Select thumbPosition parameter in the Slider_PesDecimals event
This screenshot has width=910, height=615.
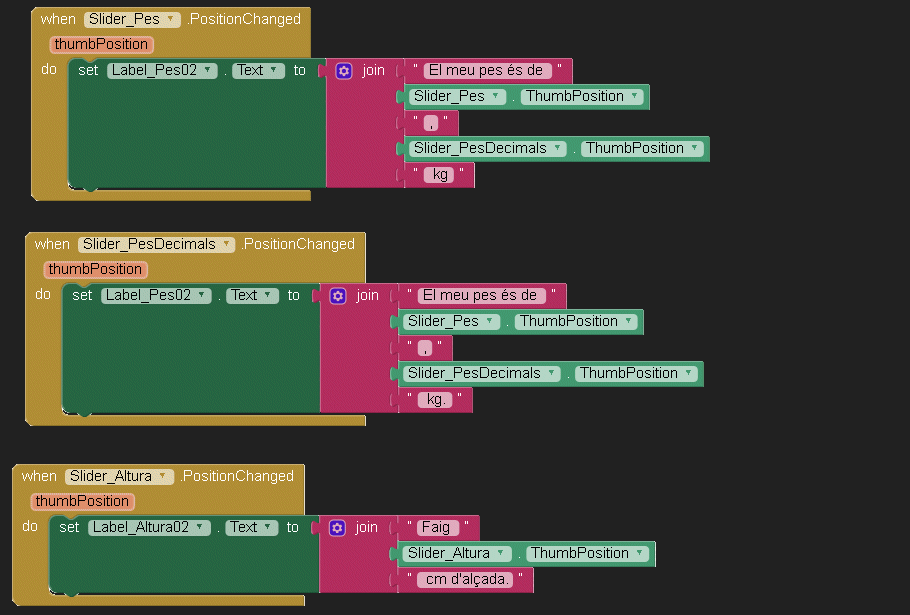96,269
